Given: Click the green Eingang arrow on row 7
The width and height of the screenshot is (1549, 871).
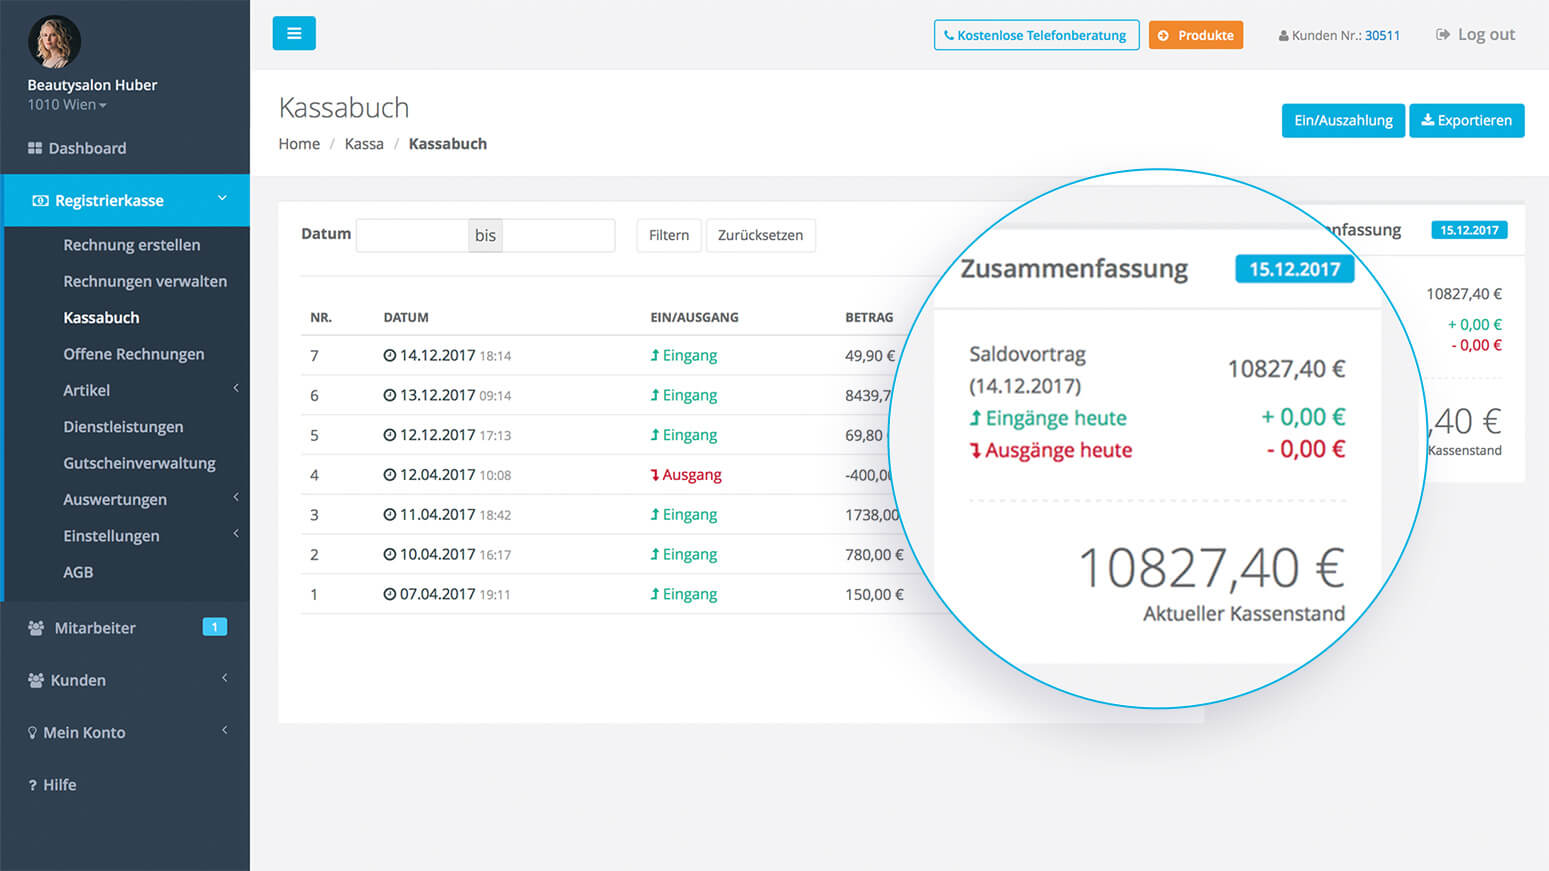Looking at the screenshot, I should [x=655, y=355].
